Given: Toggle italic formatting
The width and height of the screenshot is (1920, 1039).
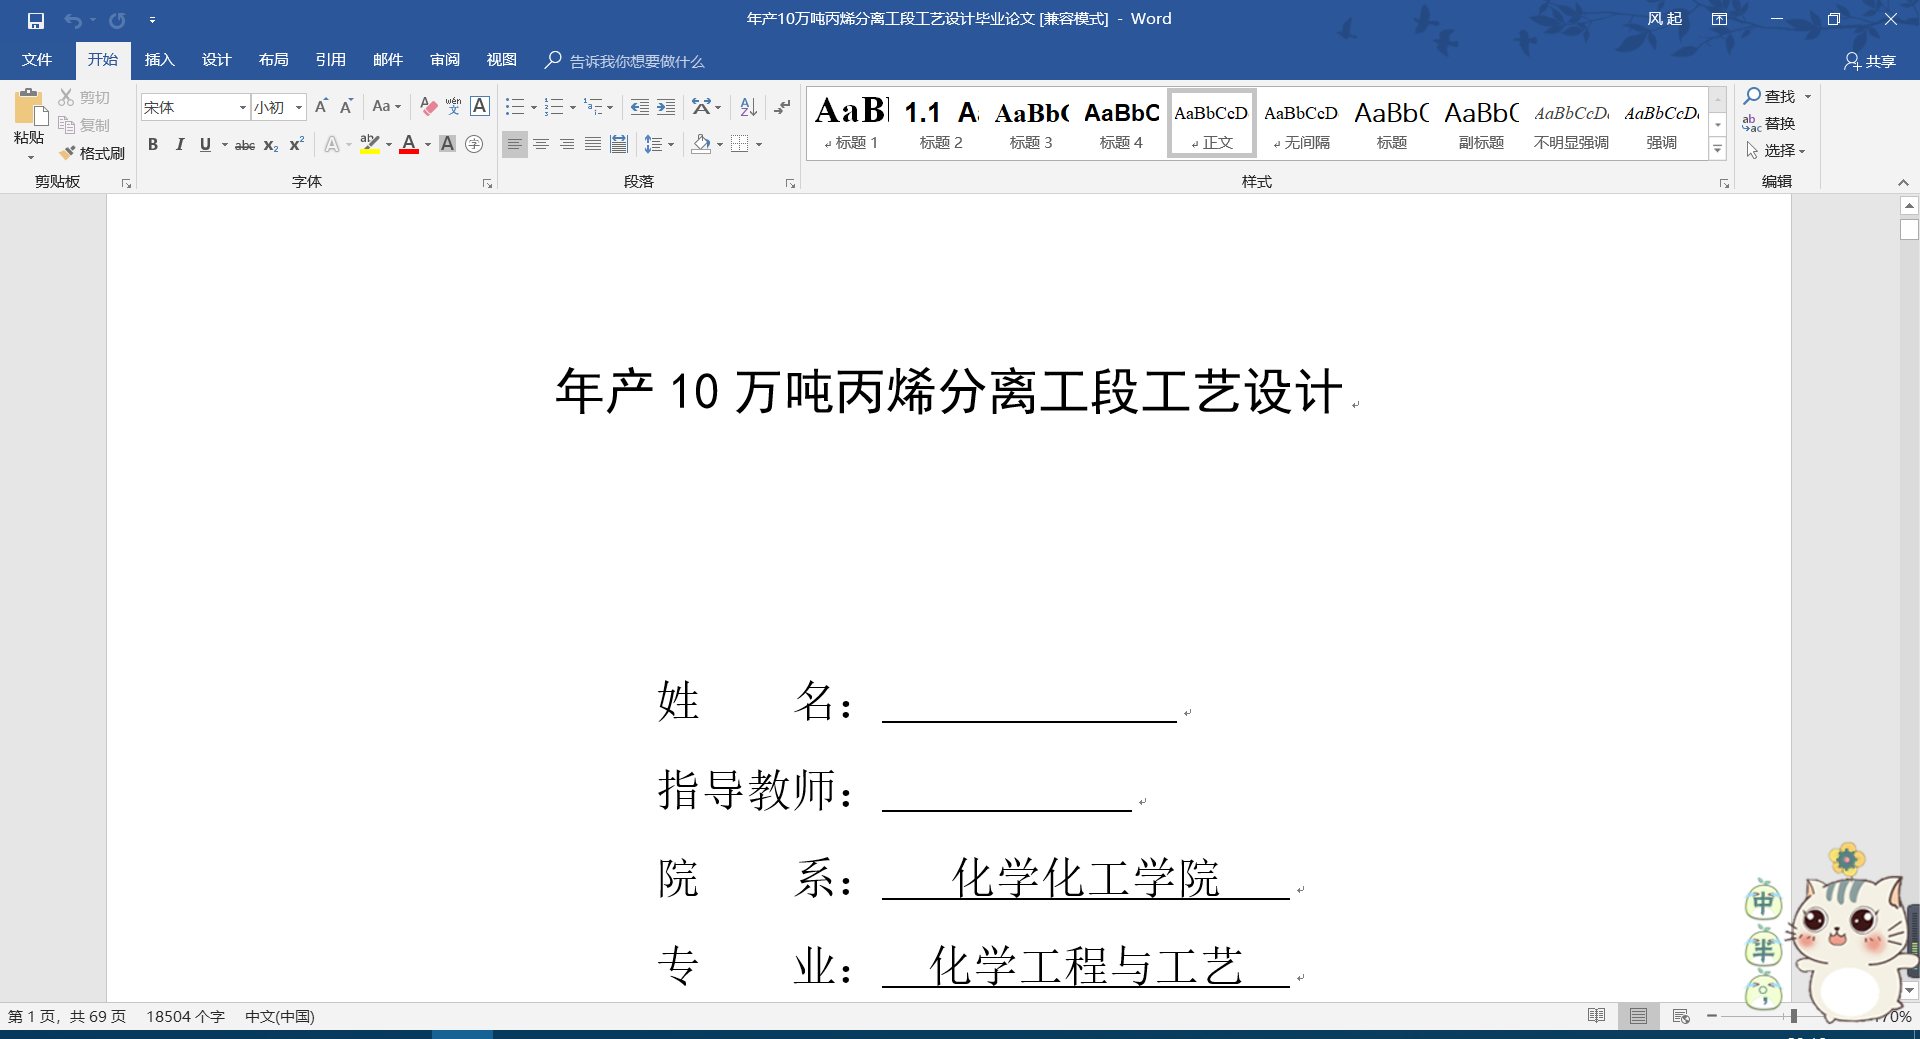Looking at the screenshot, I should (180, 145).
